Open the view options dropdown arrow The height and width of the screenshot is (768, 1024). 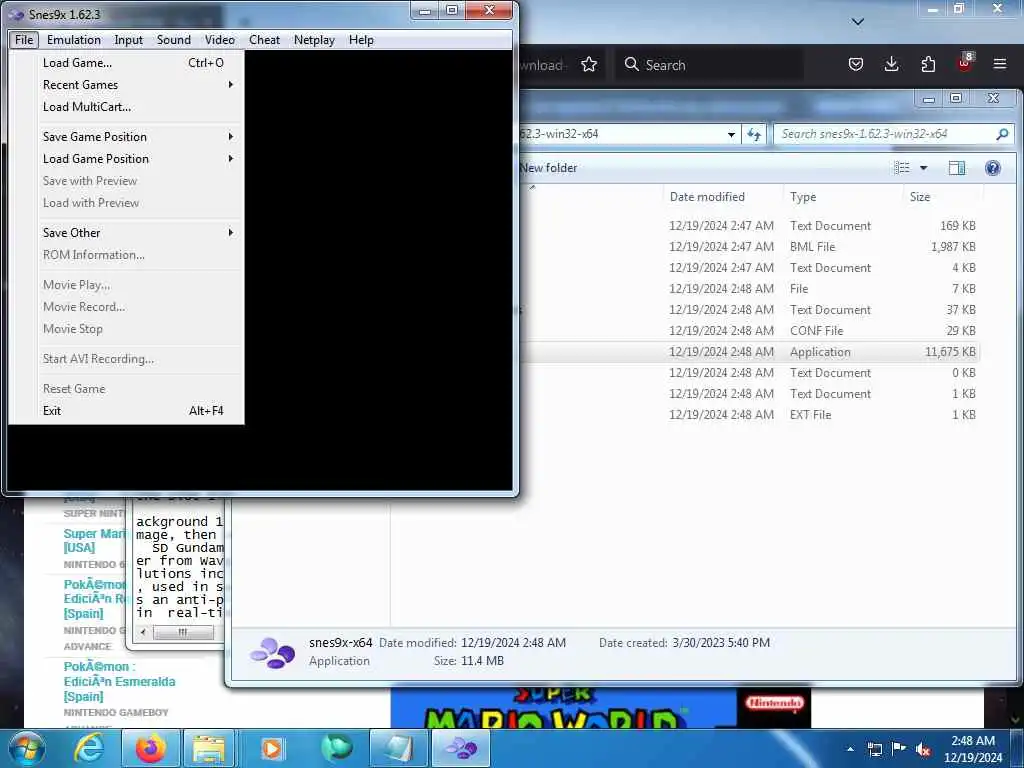923,168
